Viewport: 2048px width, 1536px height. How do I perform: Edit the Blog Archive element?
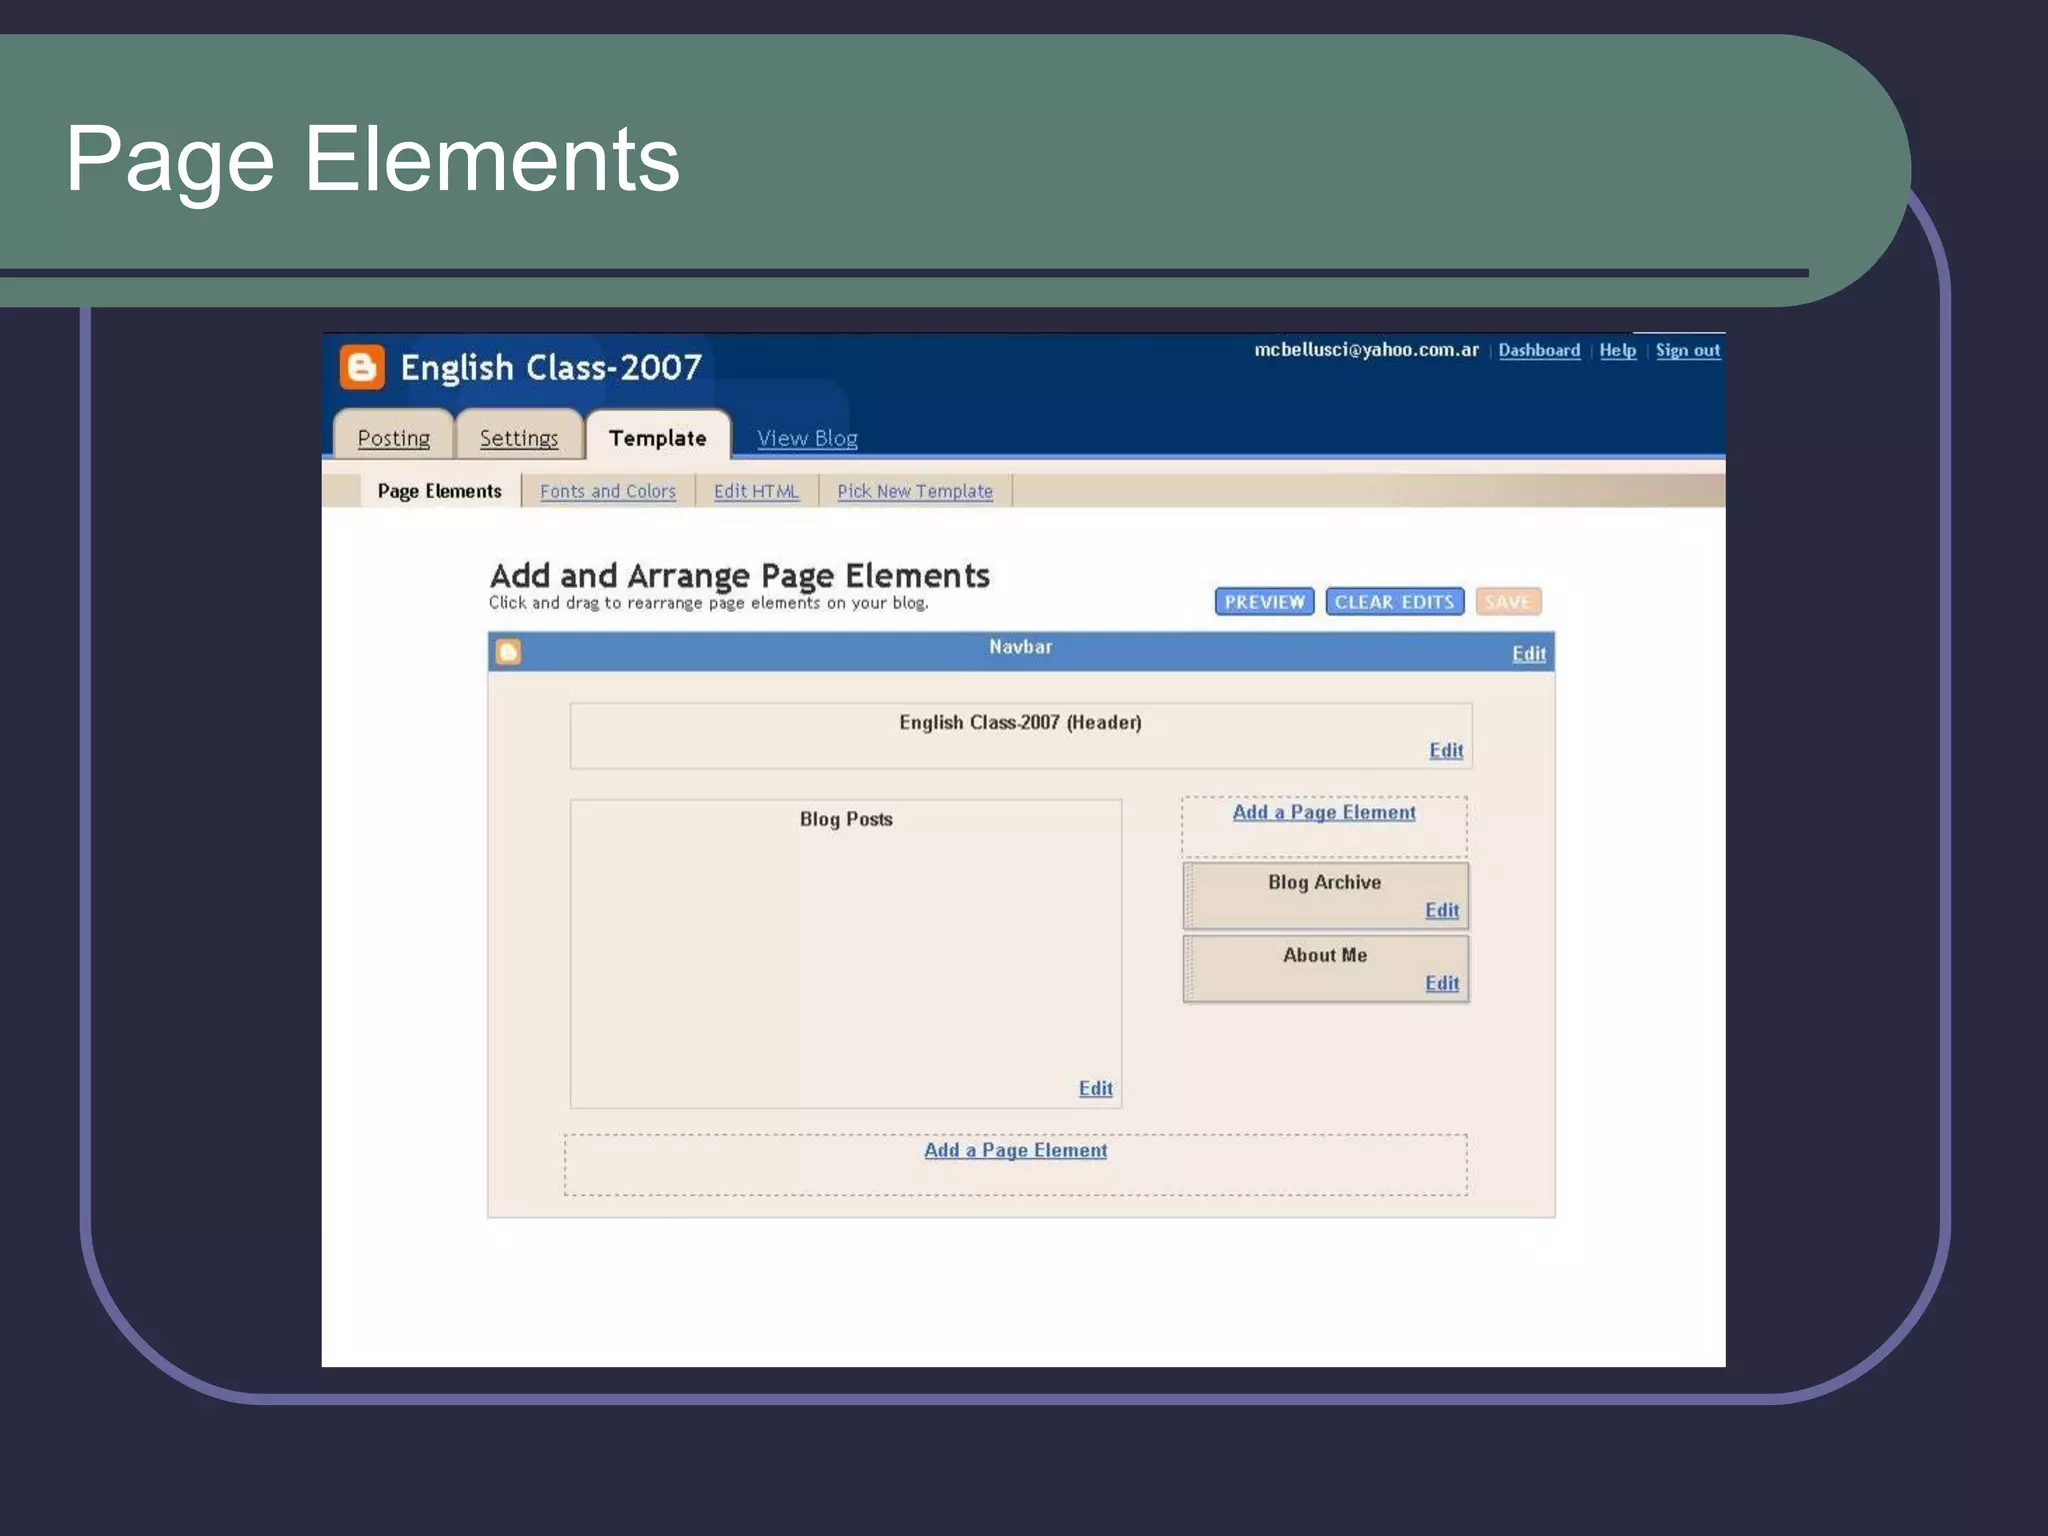pos(1441,911)
